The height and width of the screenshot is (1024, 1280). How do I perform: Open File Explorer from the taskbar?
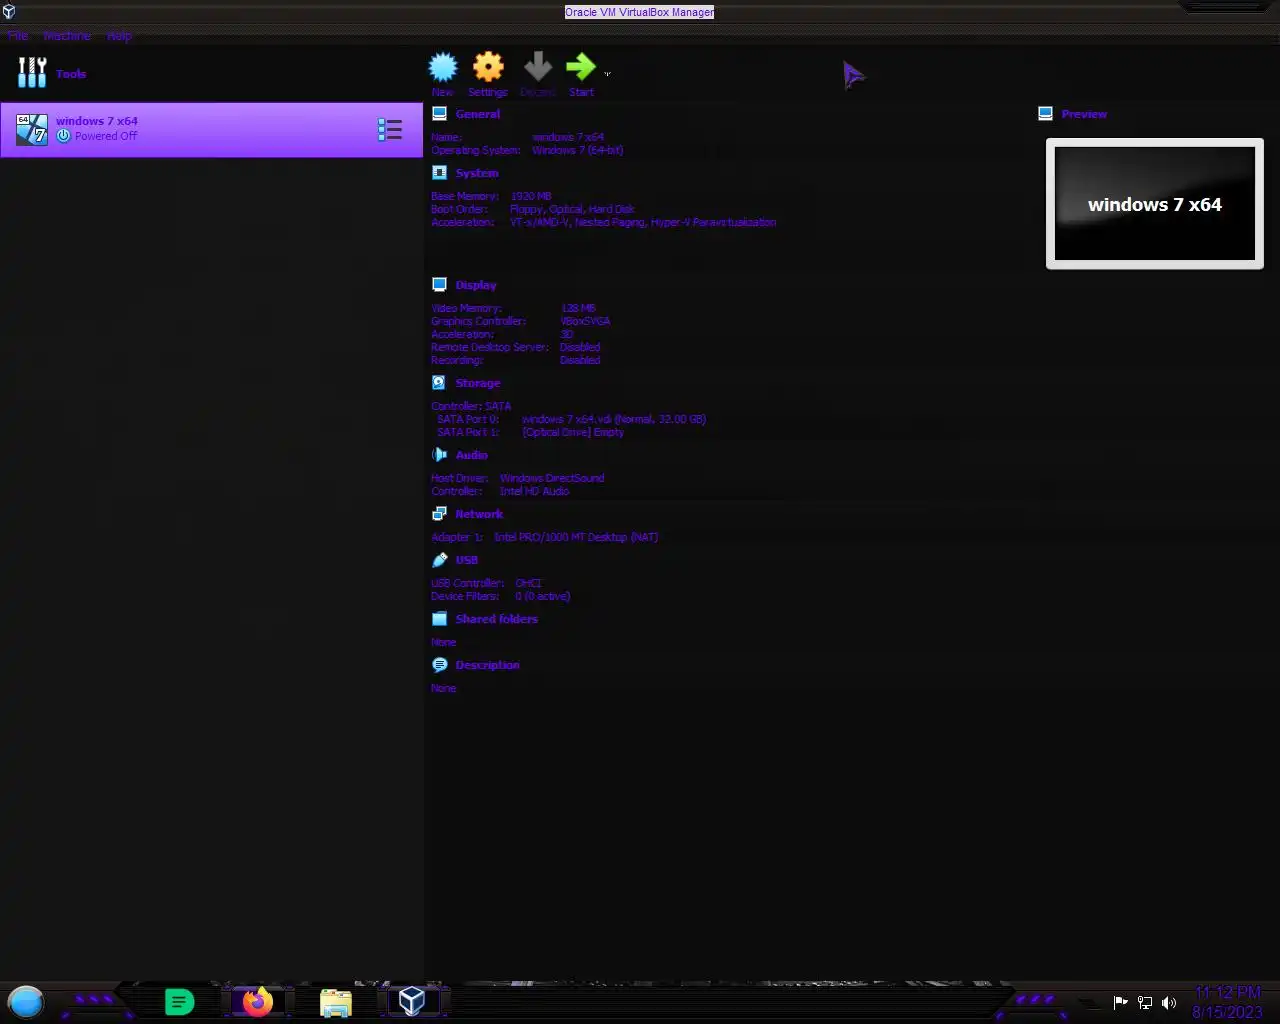click(x=336, y=1002)
